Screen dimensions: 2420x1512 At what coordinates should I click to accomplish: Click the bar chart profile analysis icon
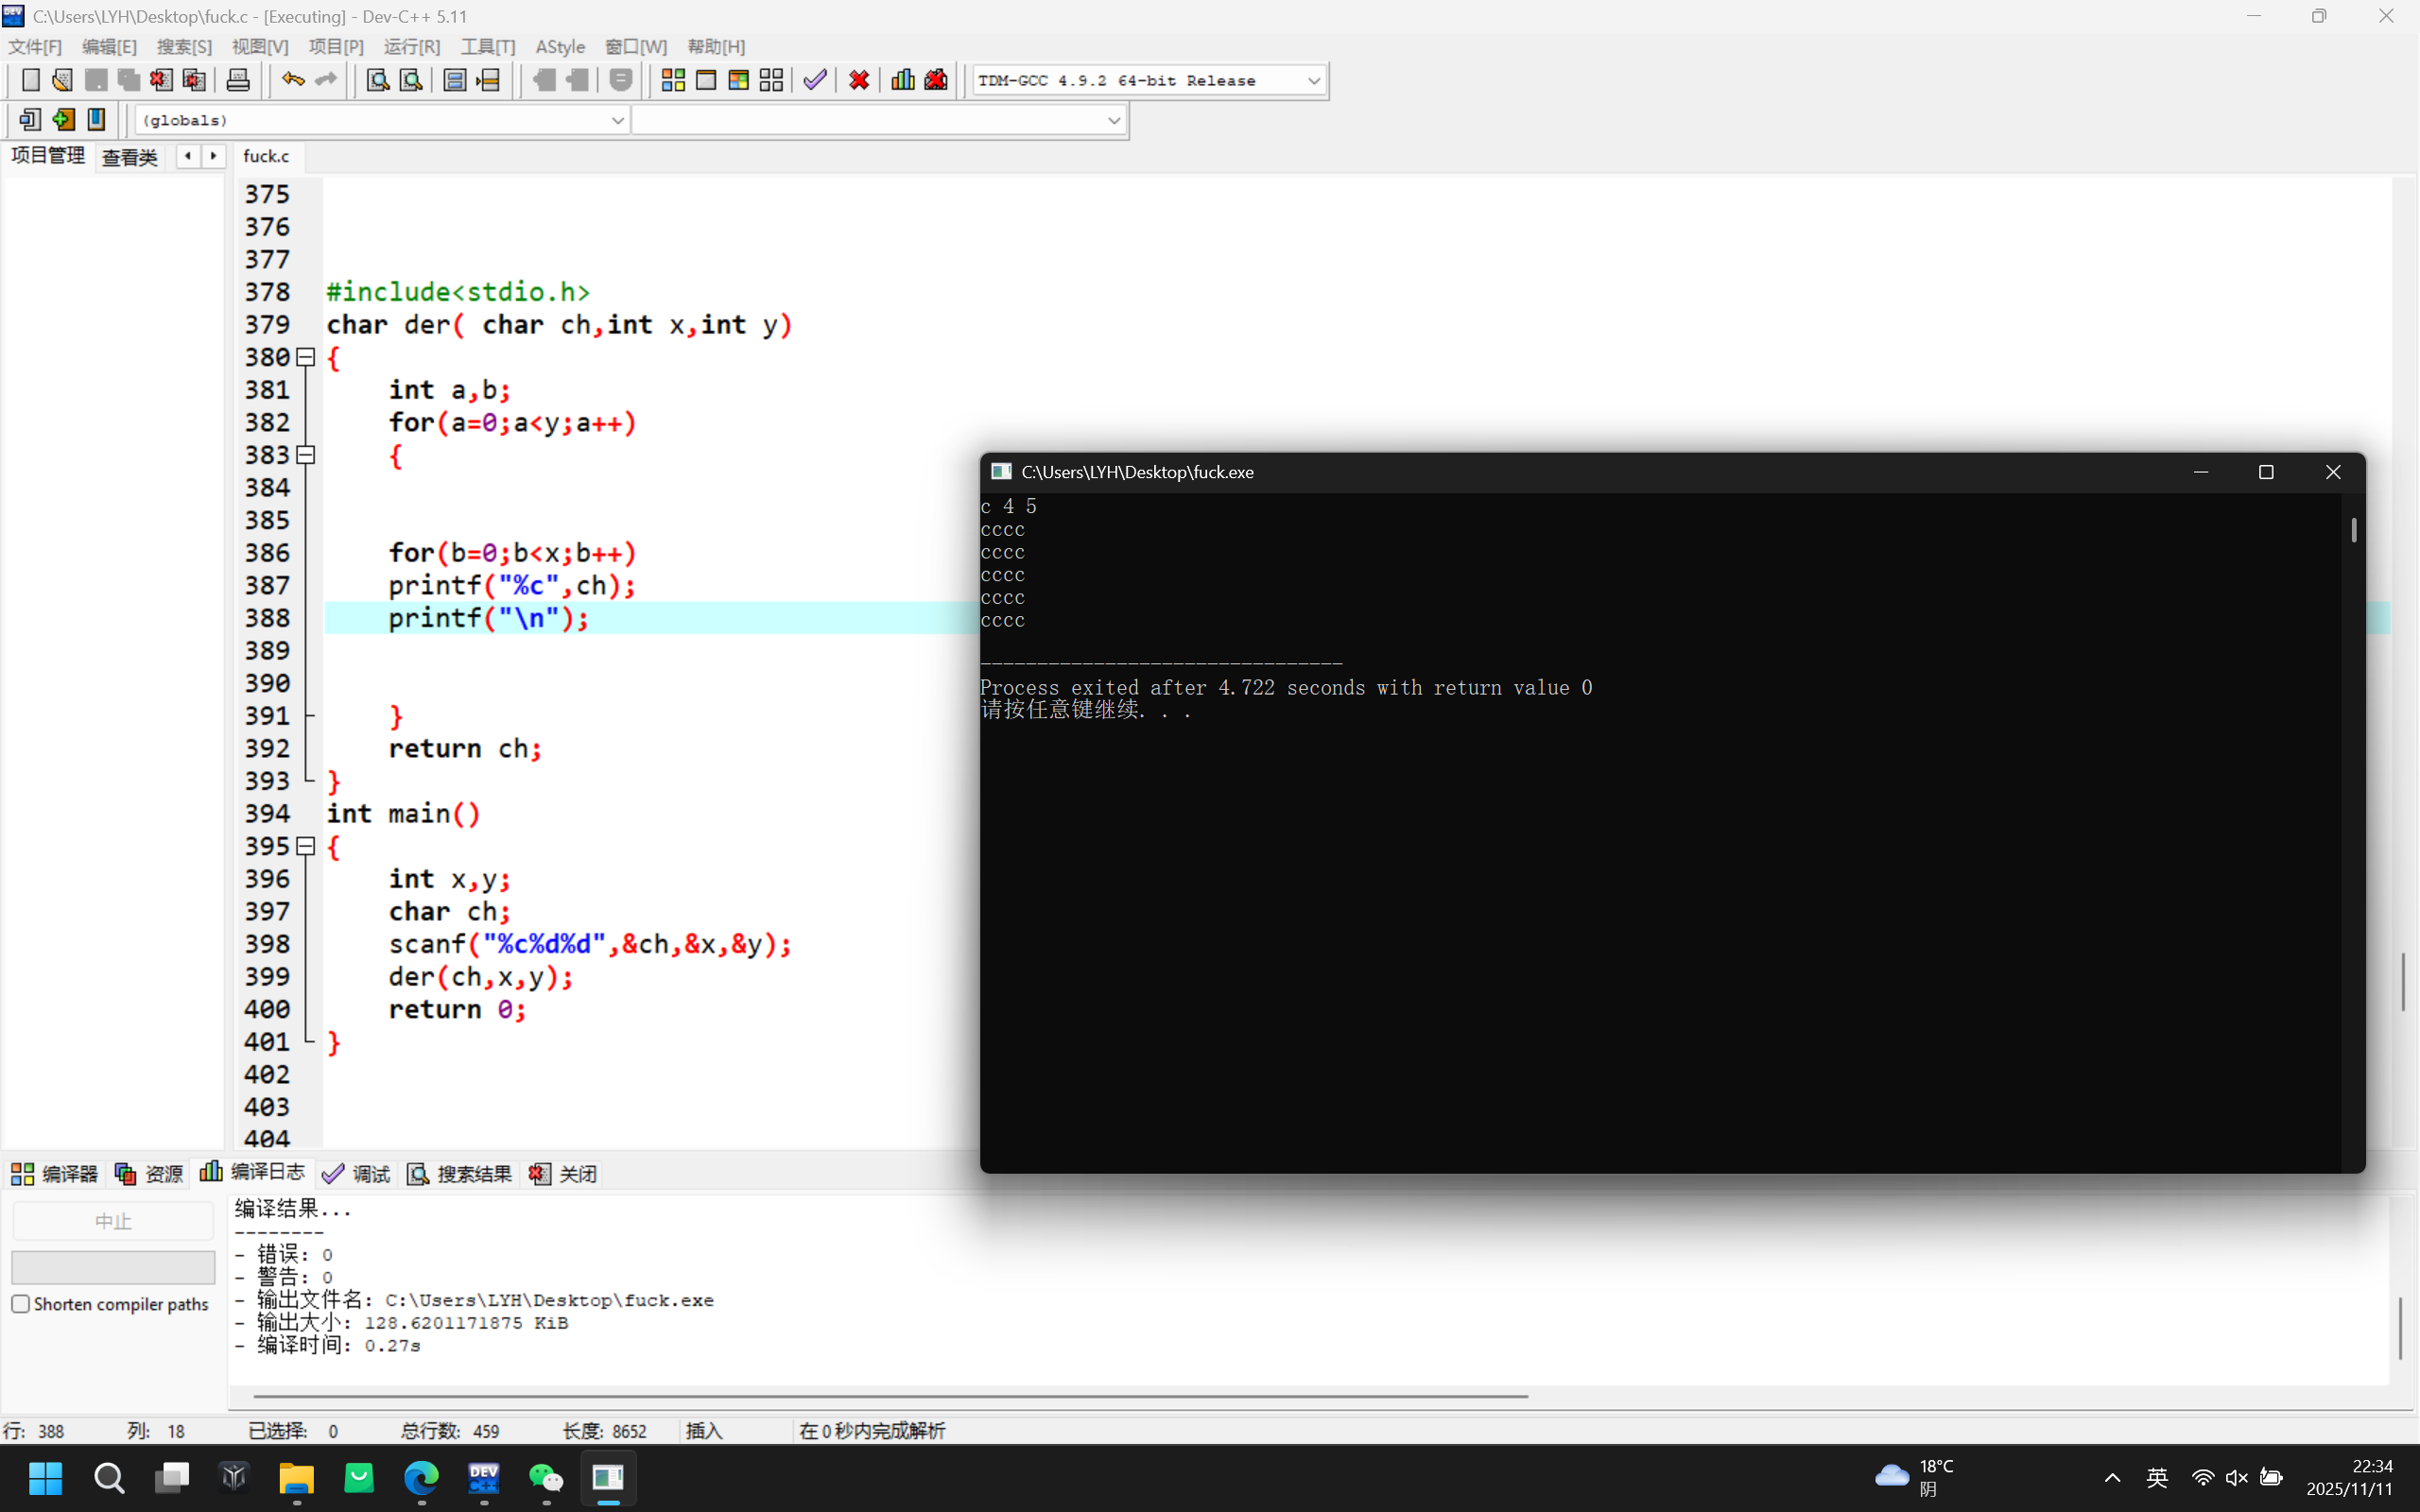902,80
